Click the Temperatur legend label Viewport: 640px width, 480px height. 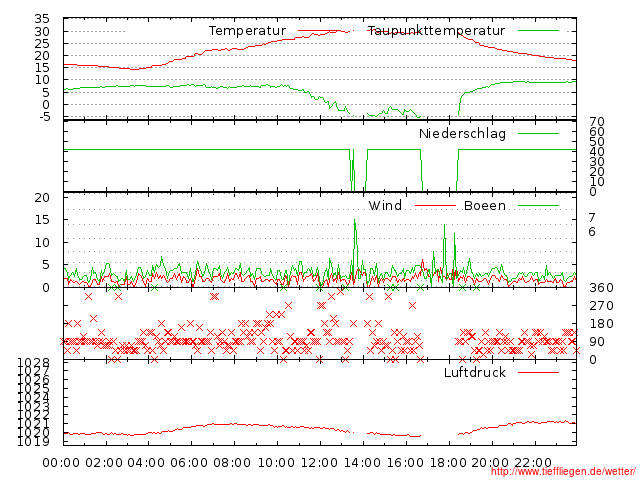point(247,31)
